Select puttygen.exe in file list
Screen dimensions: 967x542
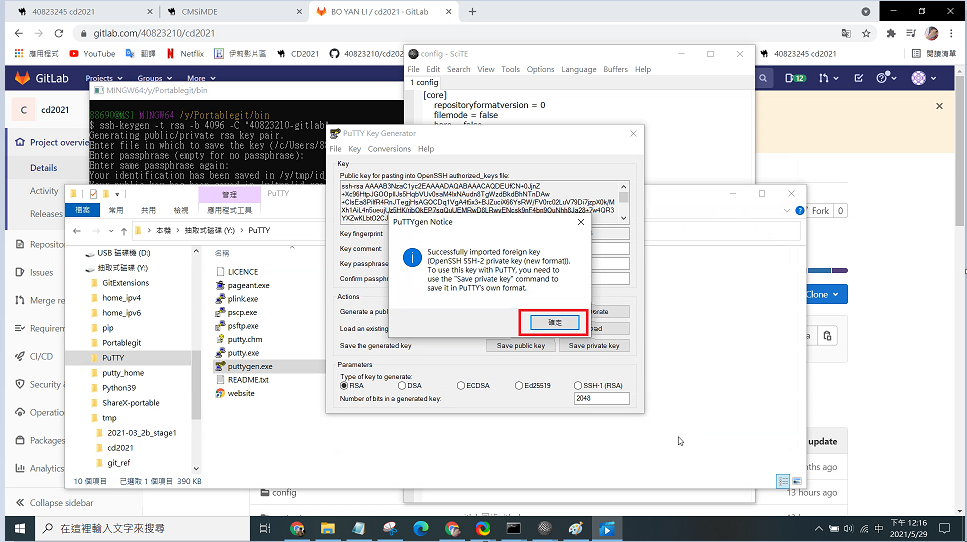click(x=250, y=366)
